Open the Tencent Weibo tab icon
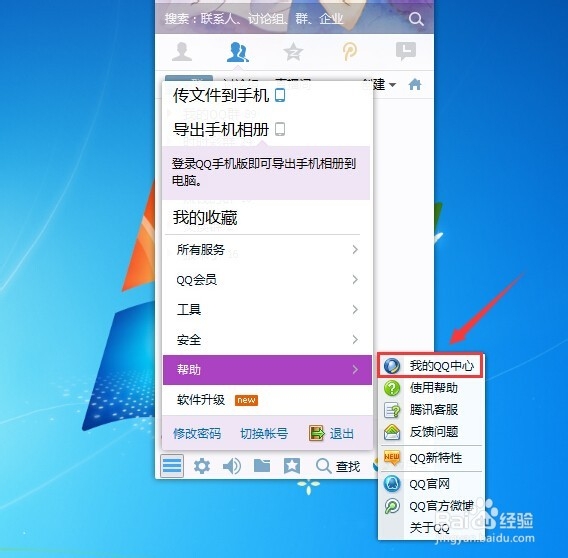568x558 pixels. pos(350,51)
